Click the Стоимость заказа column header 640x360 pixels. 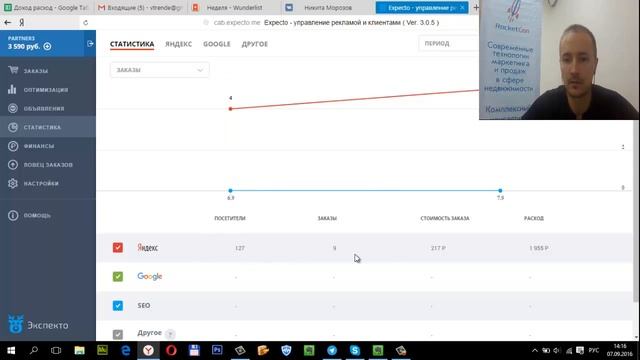(x=444, y=218)
